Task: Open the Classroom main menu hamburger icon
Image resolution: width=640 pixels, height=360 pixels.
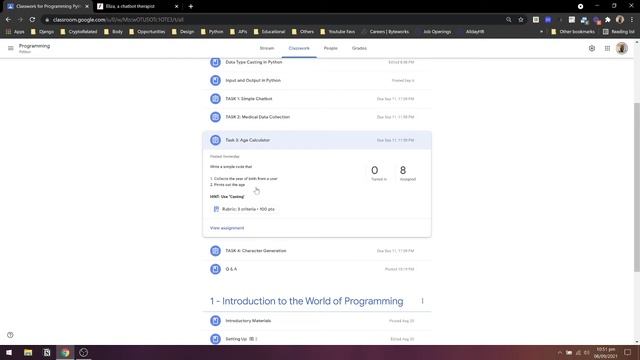Action: coord(11,48)
